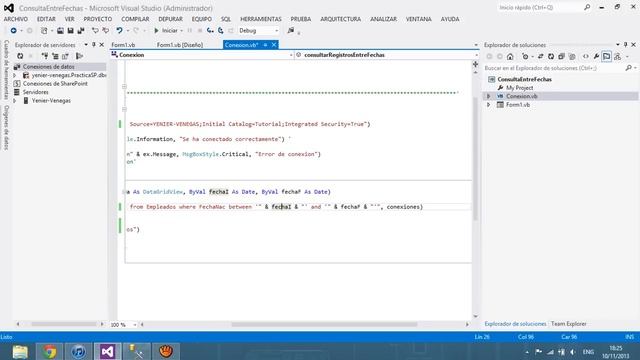This screenshot has width=640, height=360.
Task: Toggle auto-hide pin of Explorador de servidores
Action: tap(94, 45)
